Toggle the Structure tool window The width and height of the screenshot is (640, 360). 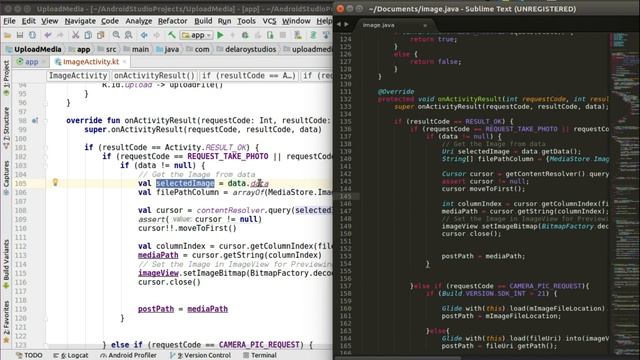pos(6,127)
